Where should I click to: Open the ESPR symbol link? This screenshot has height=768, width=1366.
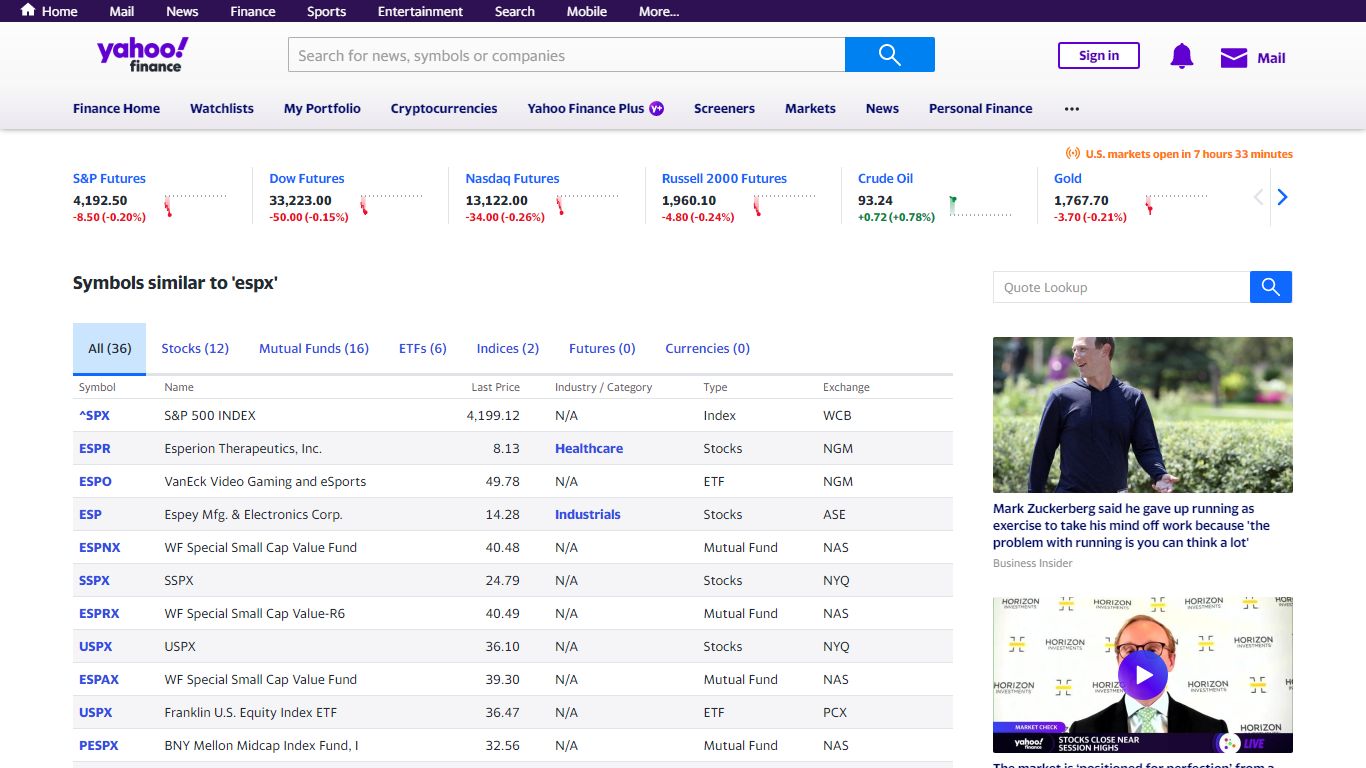(x=95, y=448)
